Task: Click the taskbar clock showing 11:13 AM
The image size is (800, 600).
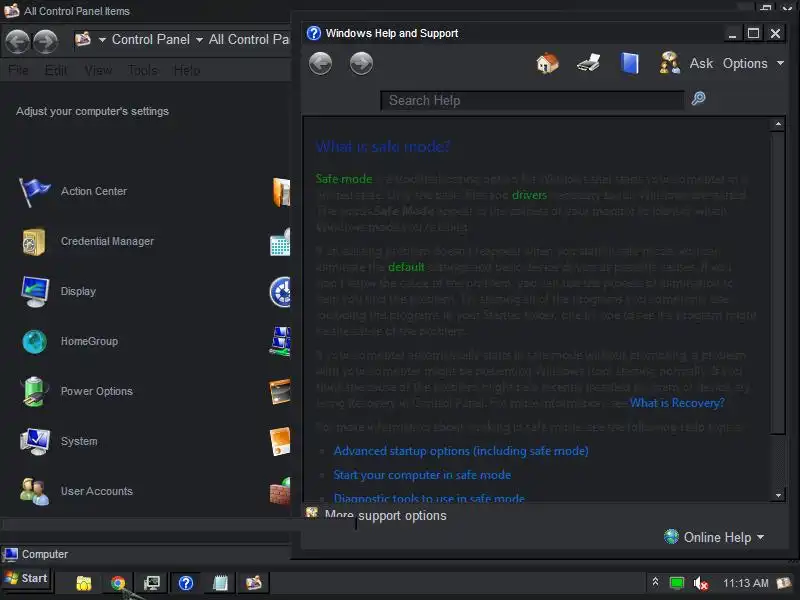Action: (x=745, y=583)
